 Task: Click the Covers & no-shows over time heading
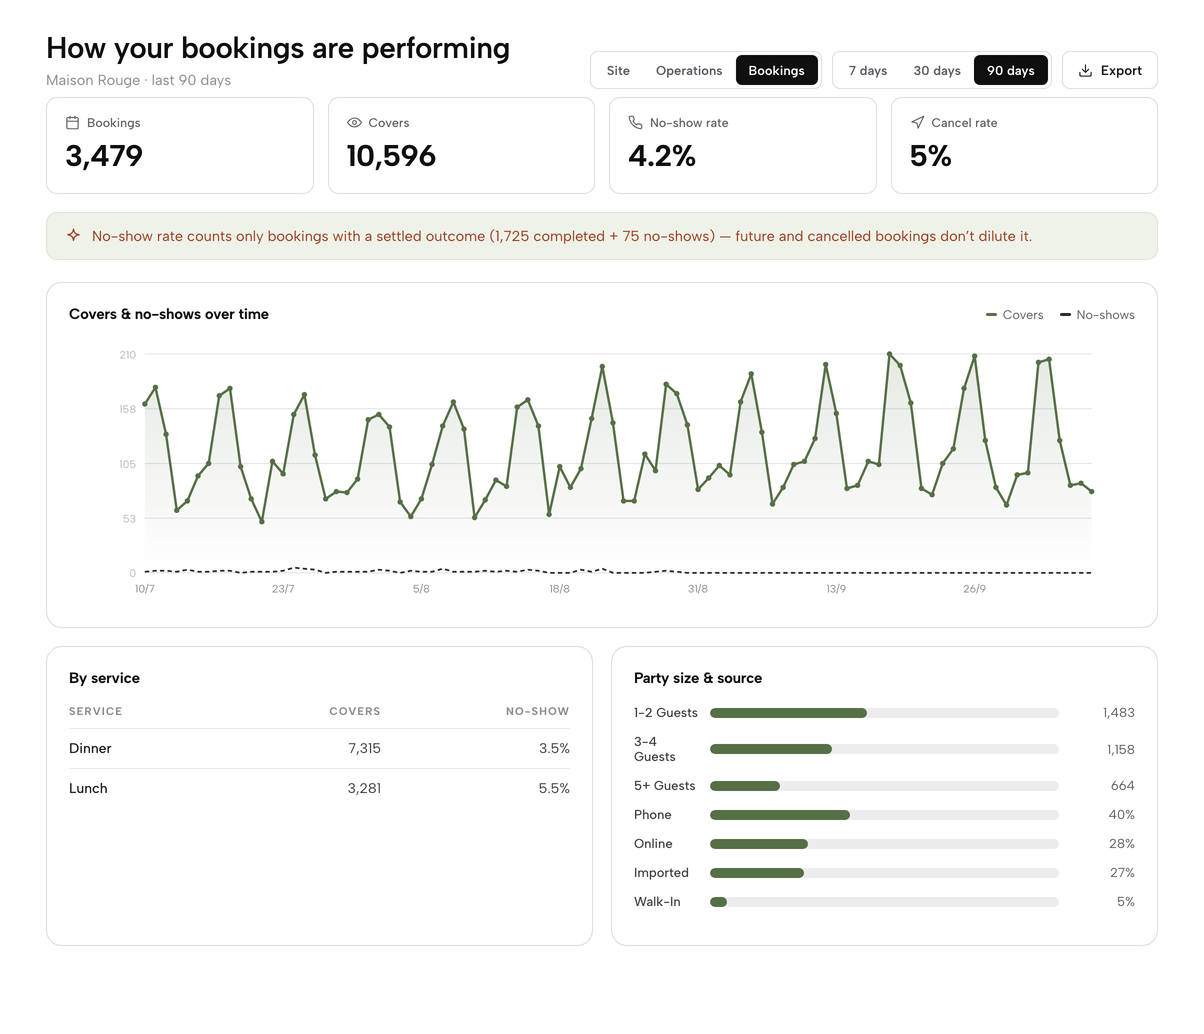(169, 314)
